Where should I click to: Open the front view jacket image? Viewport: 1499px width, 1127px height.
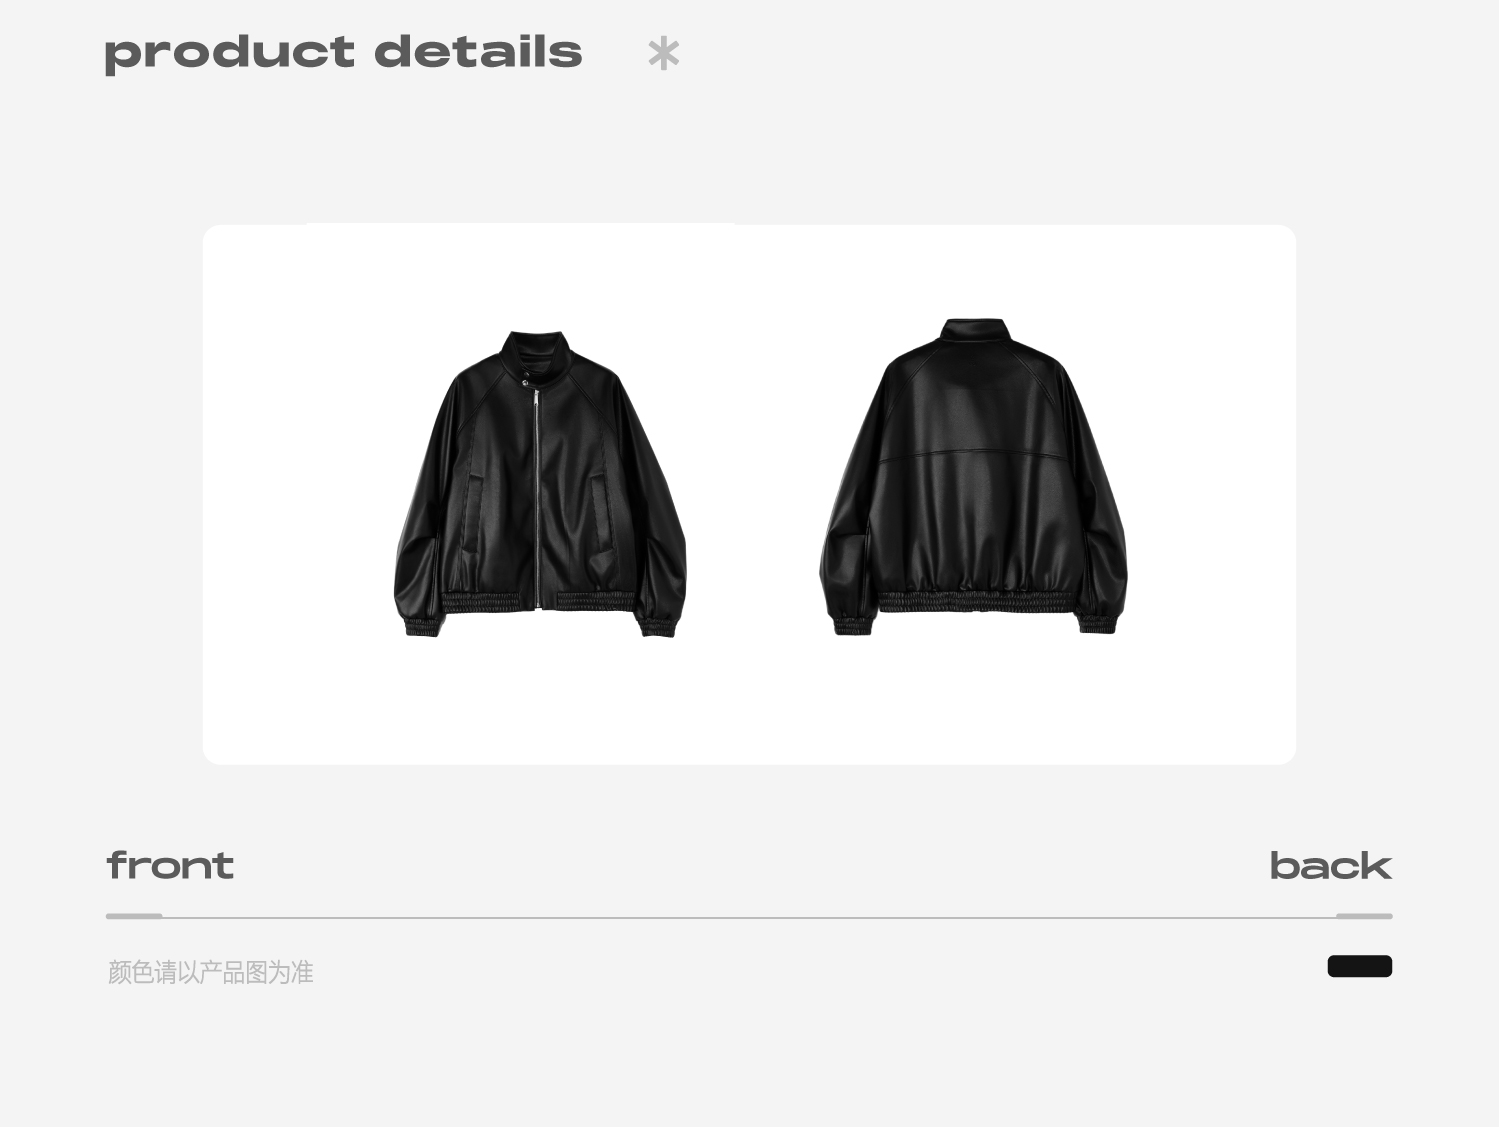coord(540,484)
